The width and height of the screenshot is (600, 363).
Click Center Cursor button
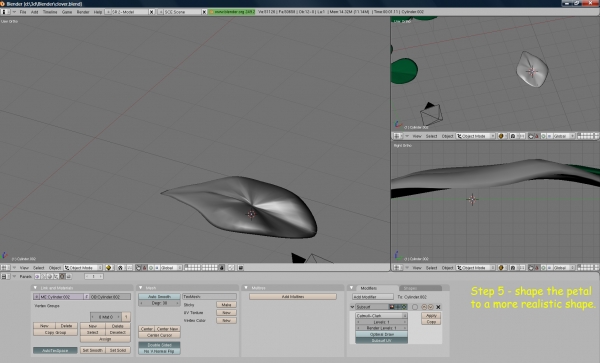[x=159, y=335]
